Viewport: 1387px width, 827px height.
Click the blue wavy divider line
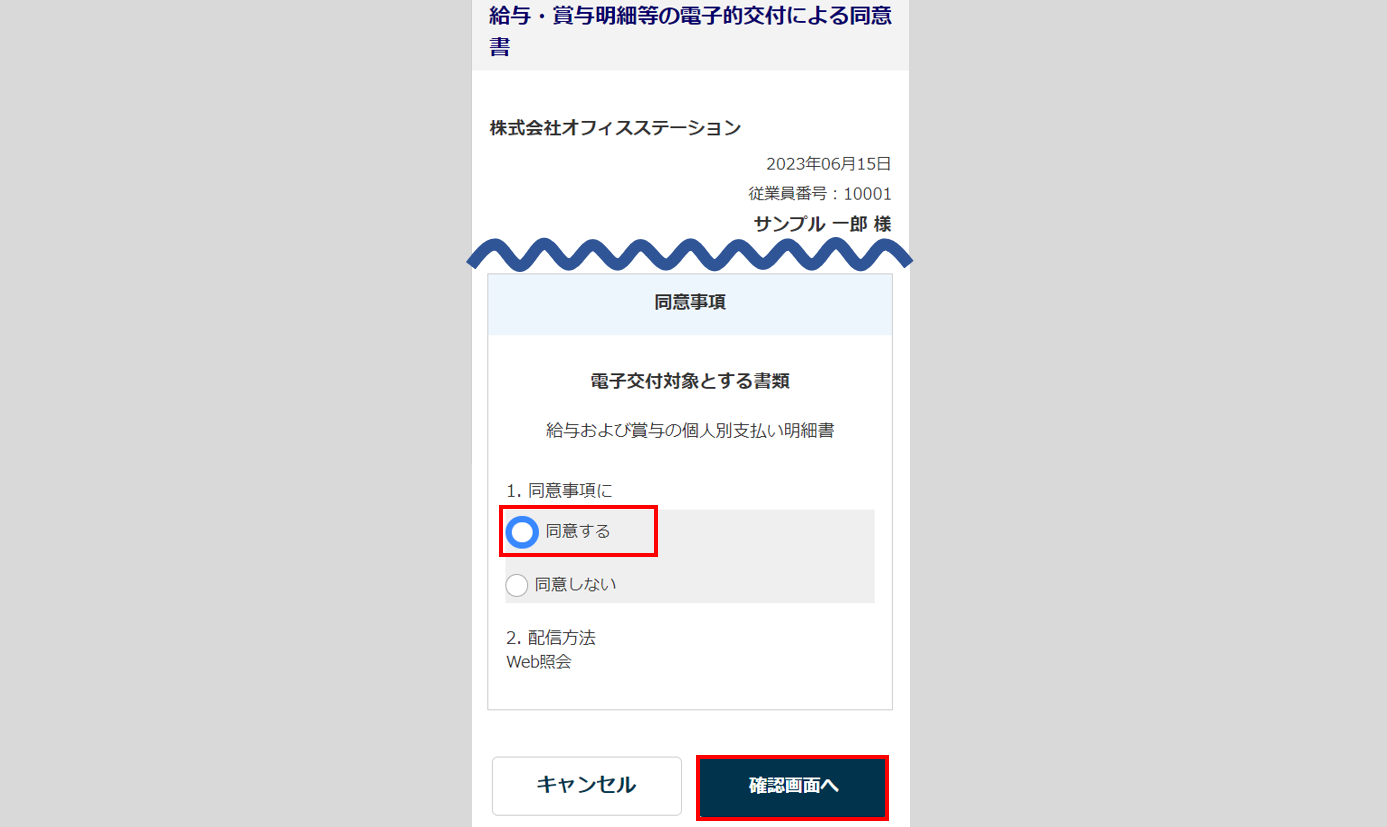click(690, 255)
